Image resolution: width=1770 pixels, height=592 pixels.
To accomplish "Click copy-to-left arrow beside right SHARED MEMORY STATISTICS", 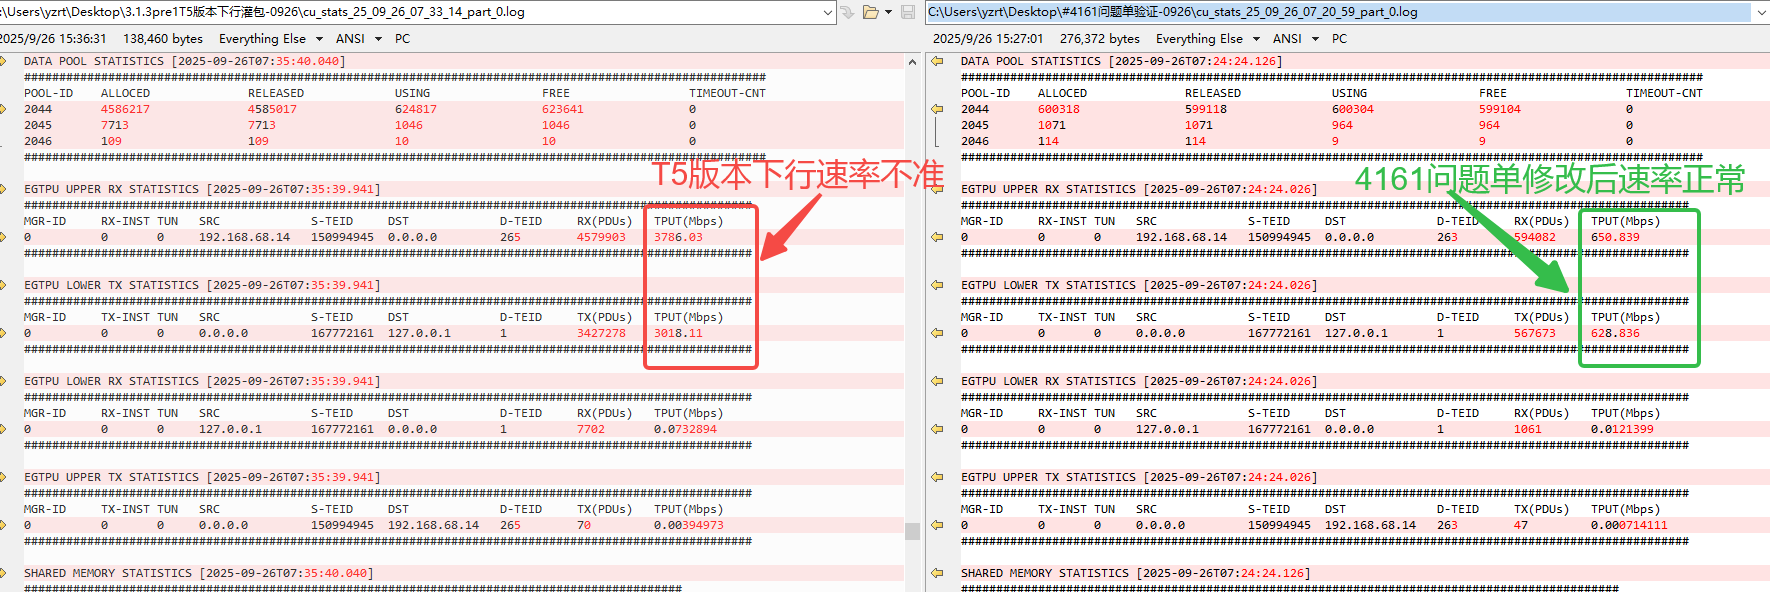I will click(937, 573).
